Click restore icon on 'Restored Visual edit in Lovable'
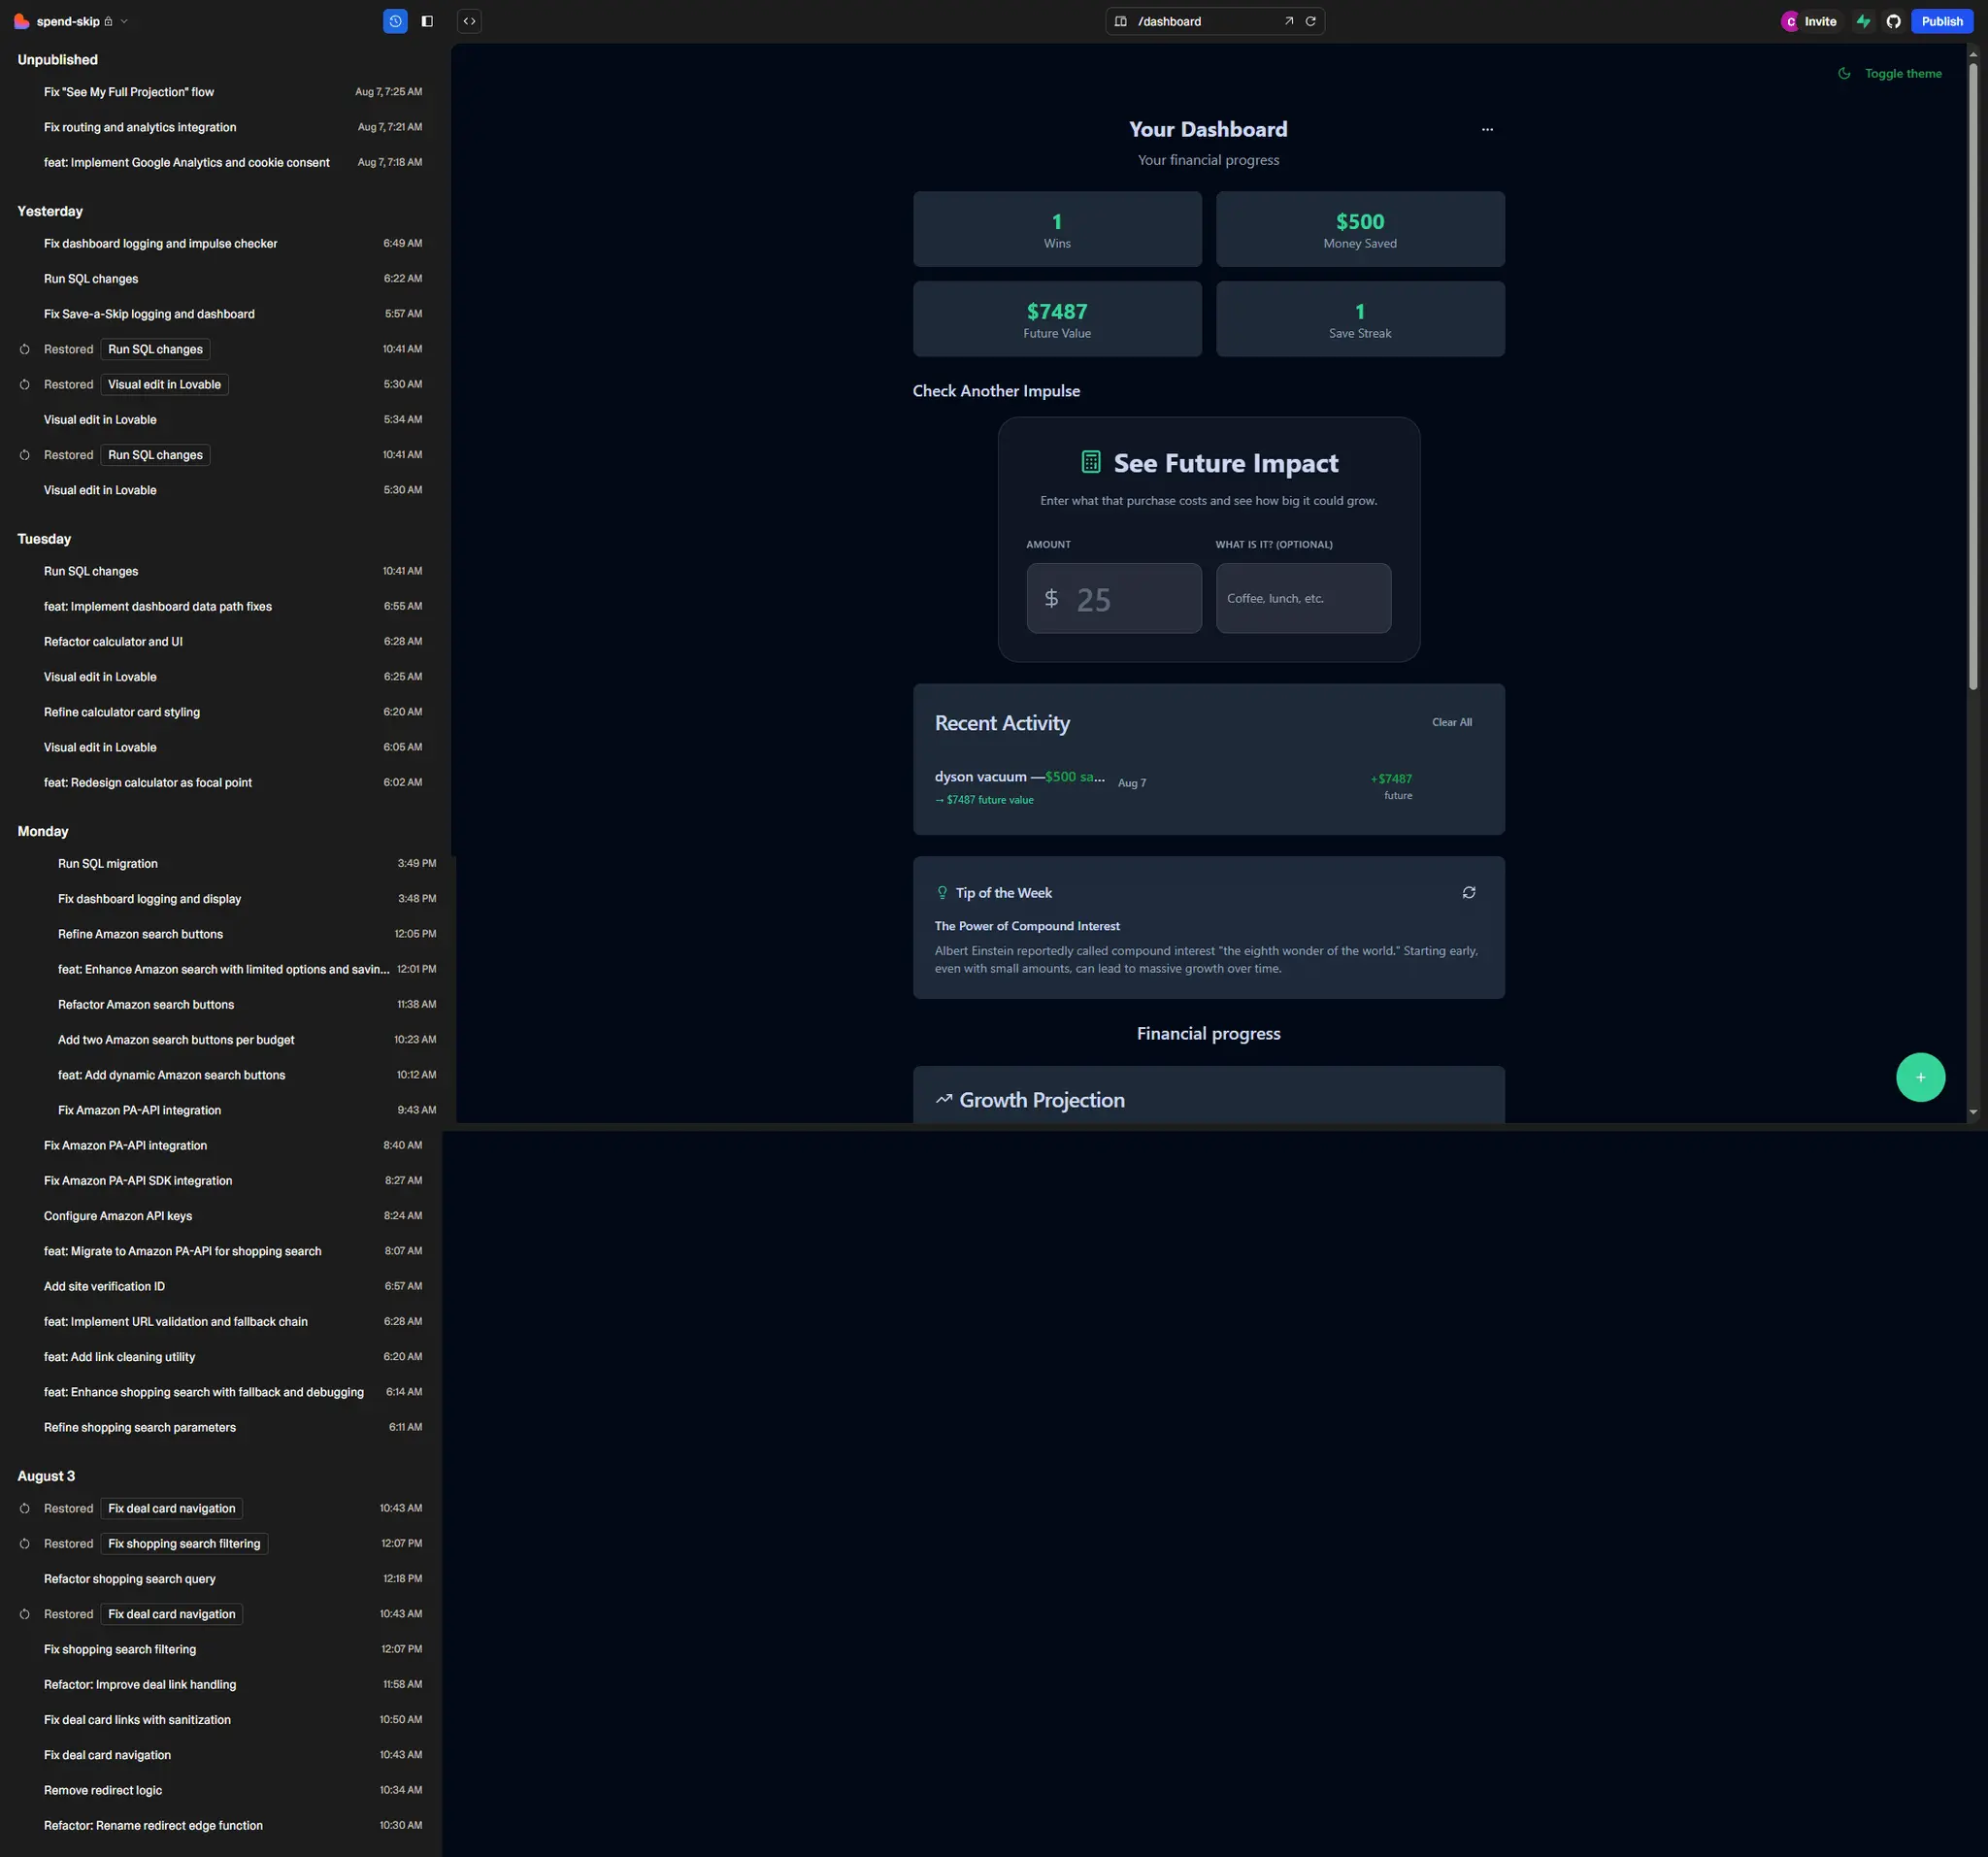1988x1857 pixels. point(25,384)
